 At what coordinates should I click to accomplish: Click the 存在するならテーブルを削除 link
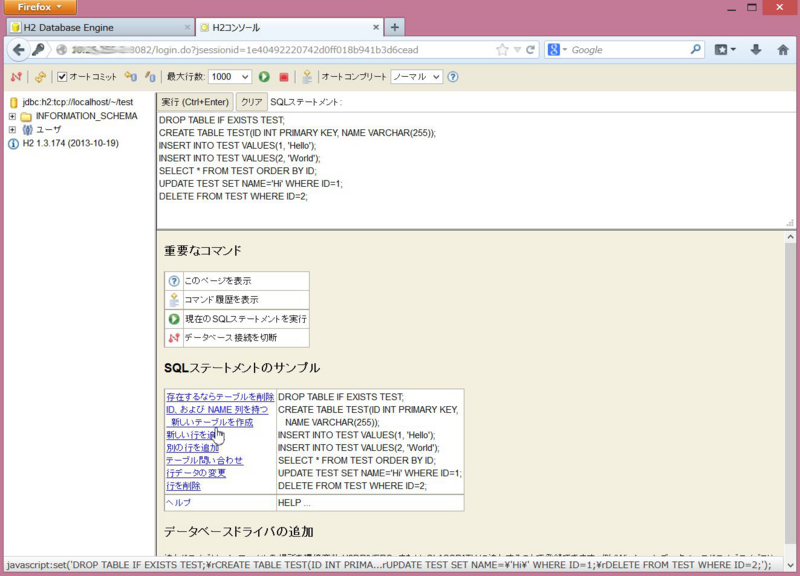click(220, 397)
